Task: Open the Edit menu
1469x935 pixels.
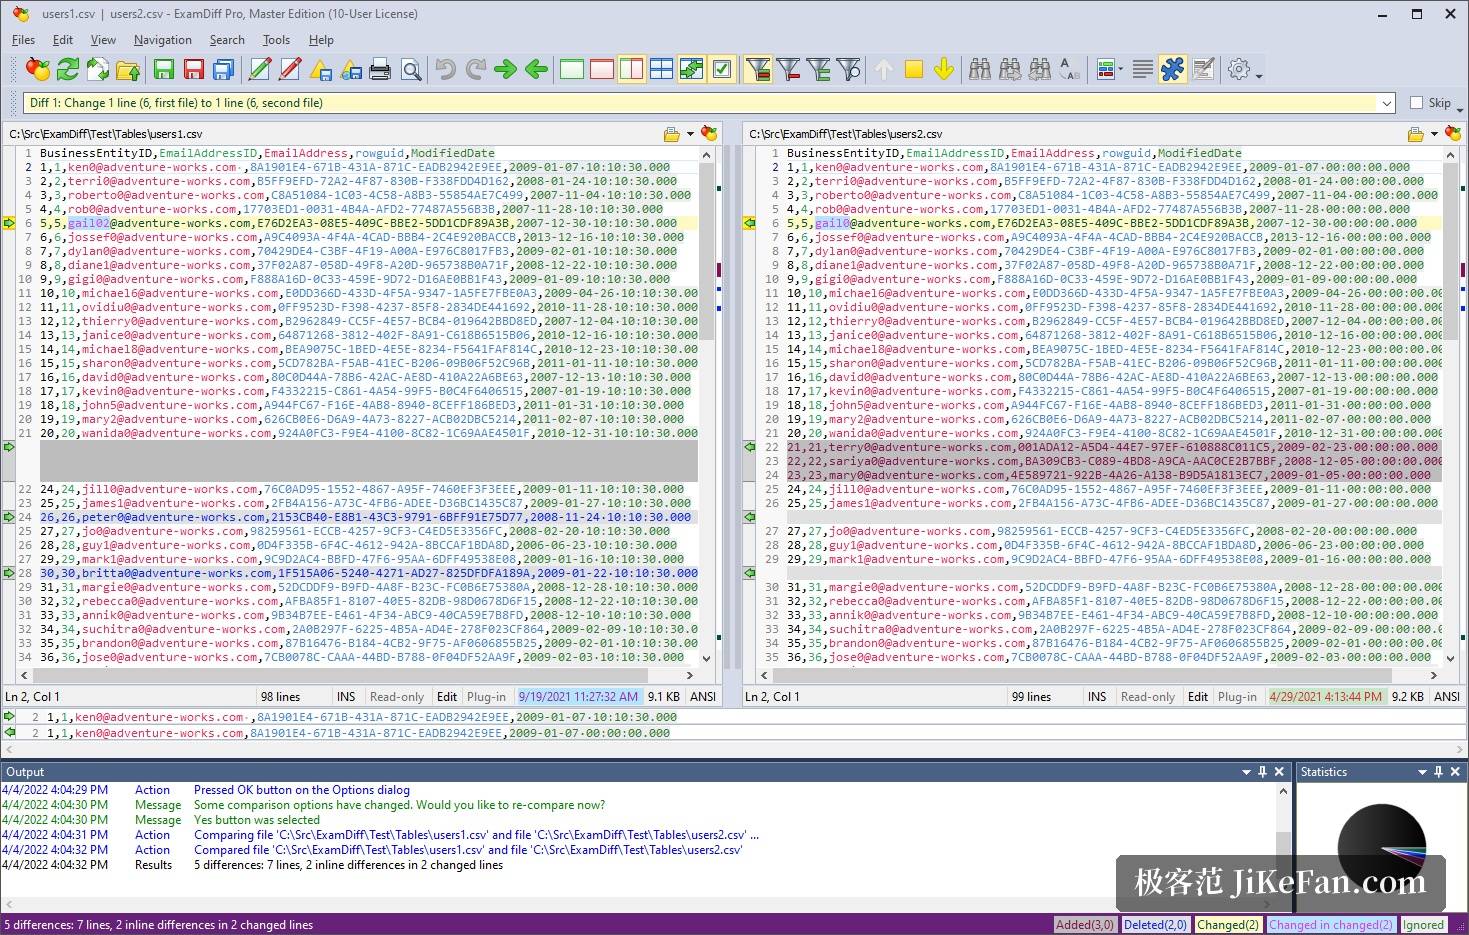Action: [63, 40]
